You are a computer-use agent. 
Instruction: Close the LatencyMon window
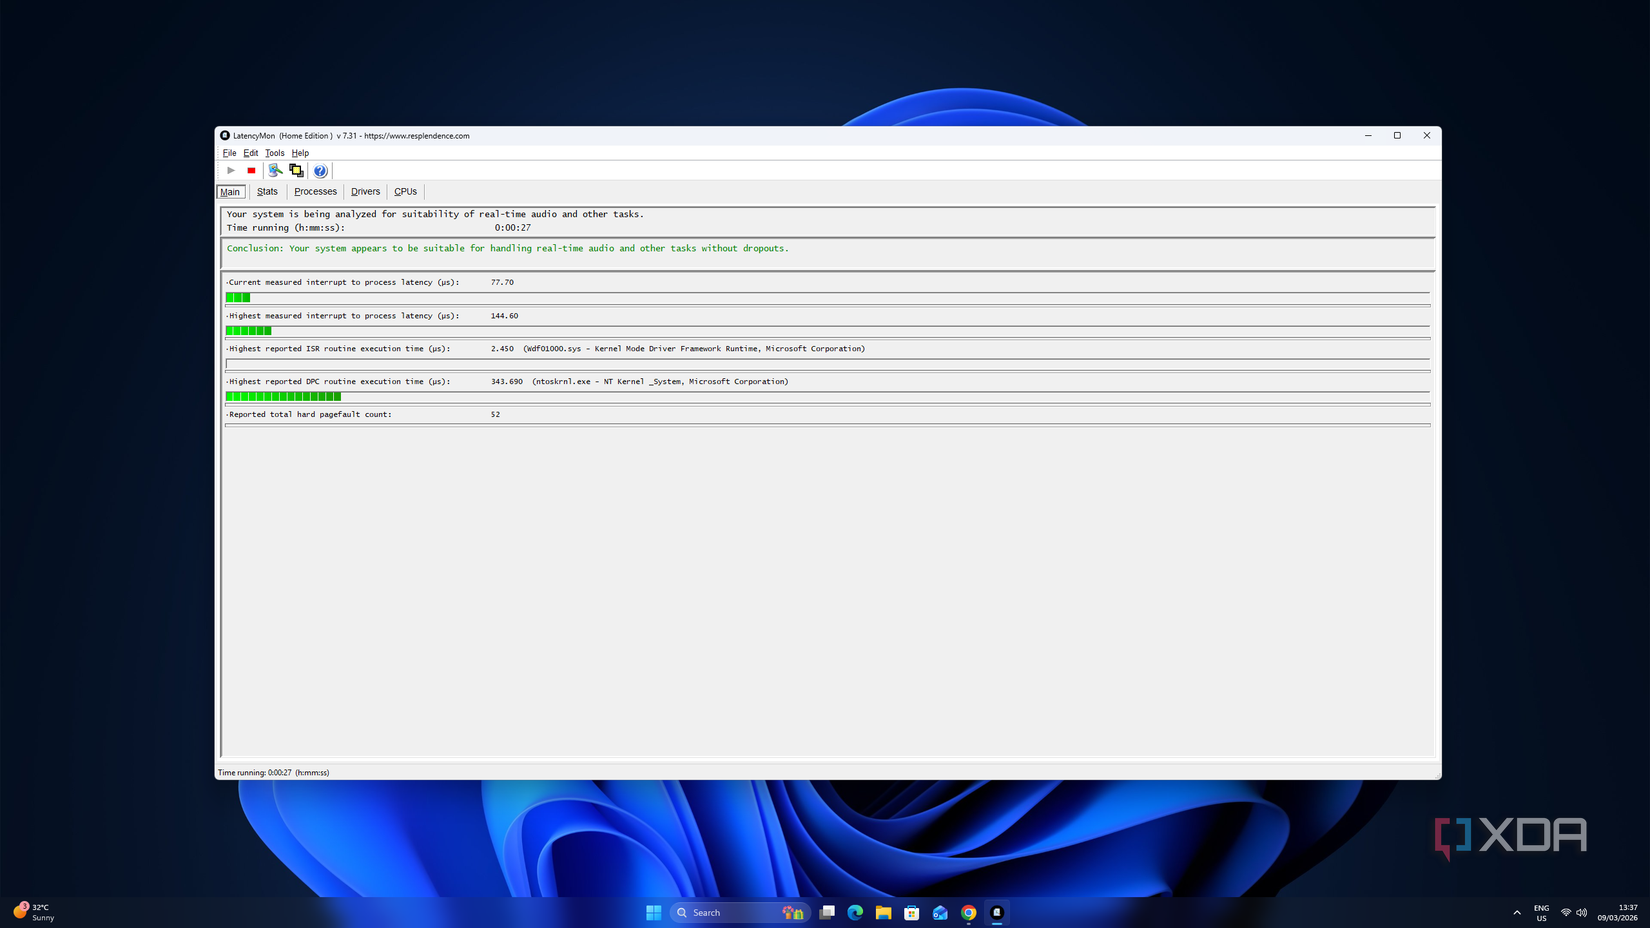tap(1427, 136)
